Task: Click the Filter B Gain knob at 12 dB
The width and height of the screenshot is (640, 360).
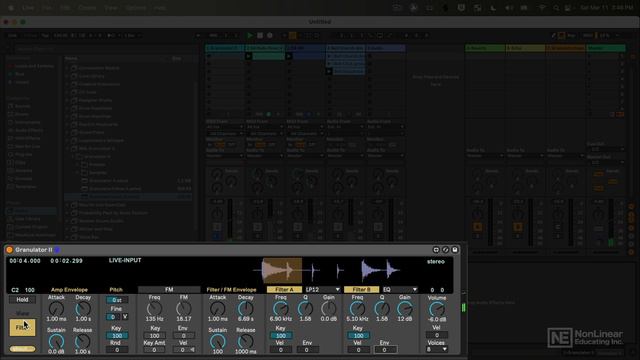Action: [x=405, y=309]
